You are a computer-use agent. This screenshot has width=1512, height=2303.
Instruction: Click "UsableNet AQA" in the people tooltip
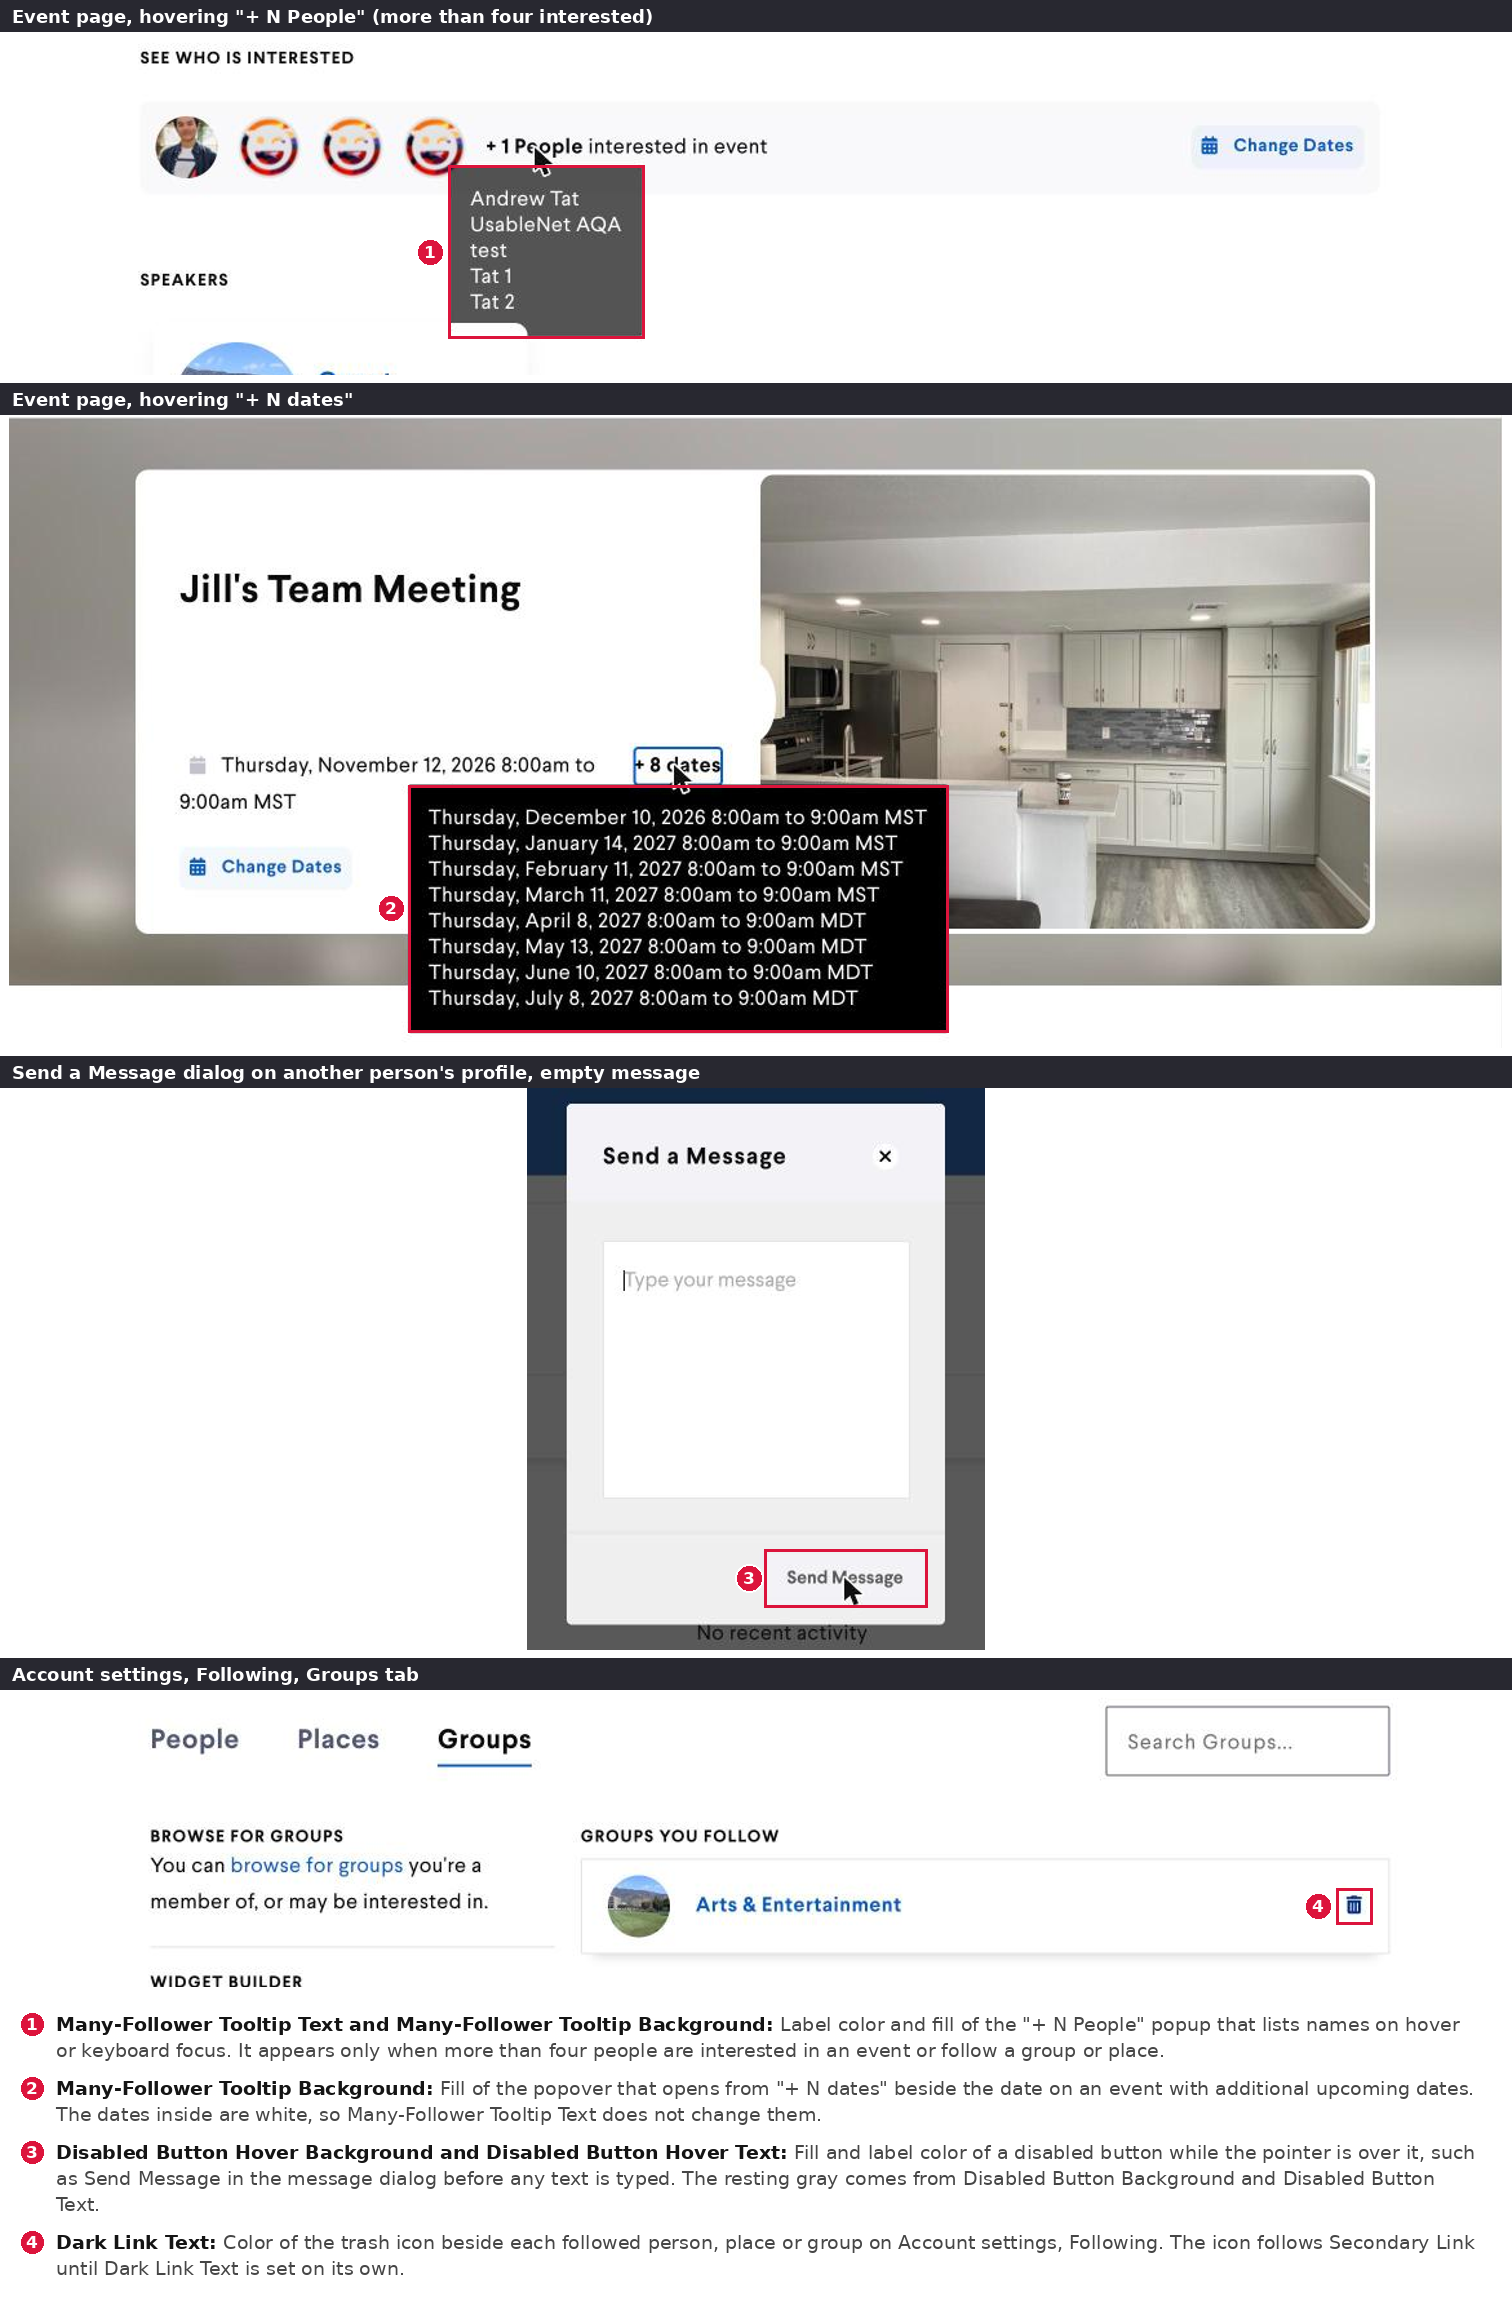(545, 224)
